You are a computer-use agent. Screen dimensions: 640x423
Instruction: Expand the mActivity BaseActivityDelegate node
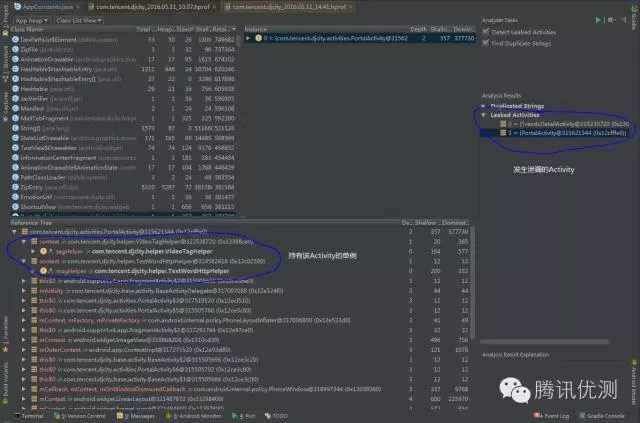(x=24, y=291)
